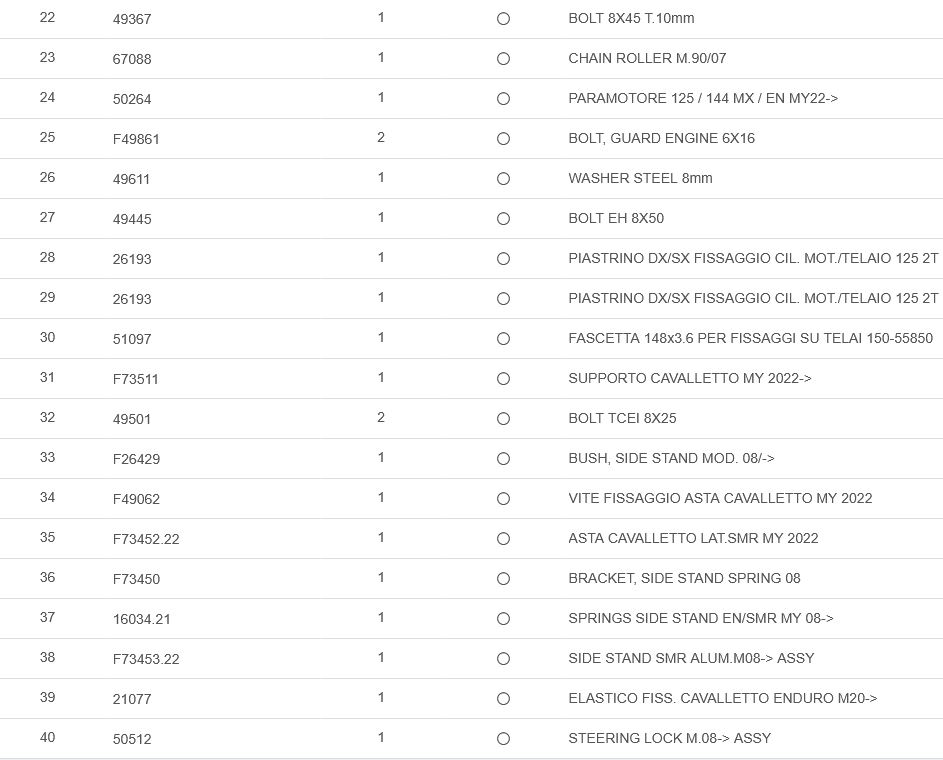
Task: Click part number 67088
Action: pyautogui.click(x=132, y=59)
